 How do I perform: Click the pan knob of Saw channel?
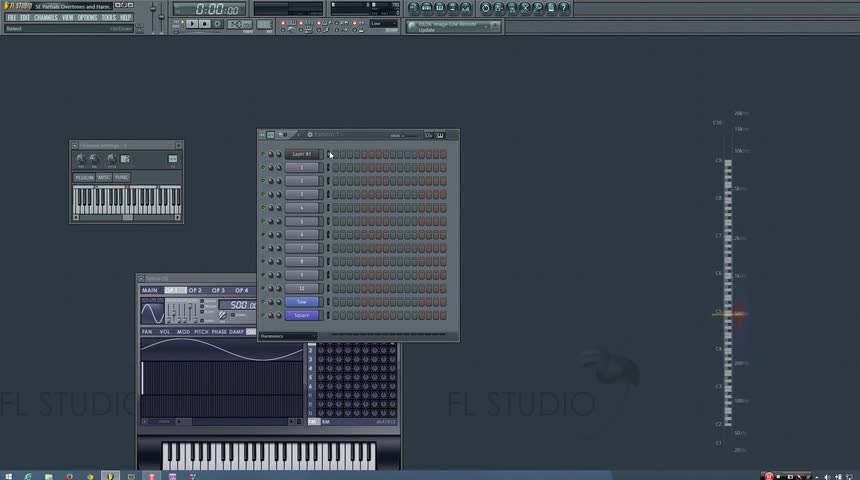tap(270, 302)
